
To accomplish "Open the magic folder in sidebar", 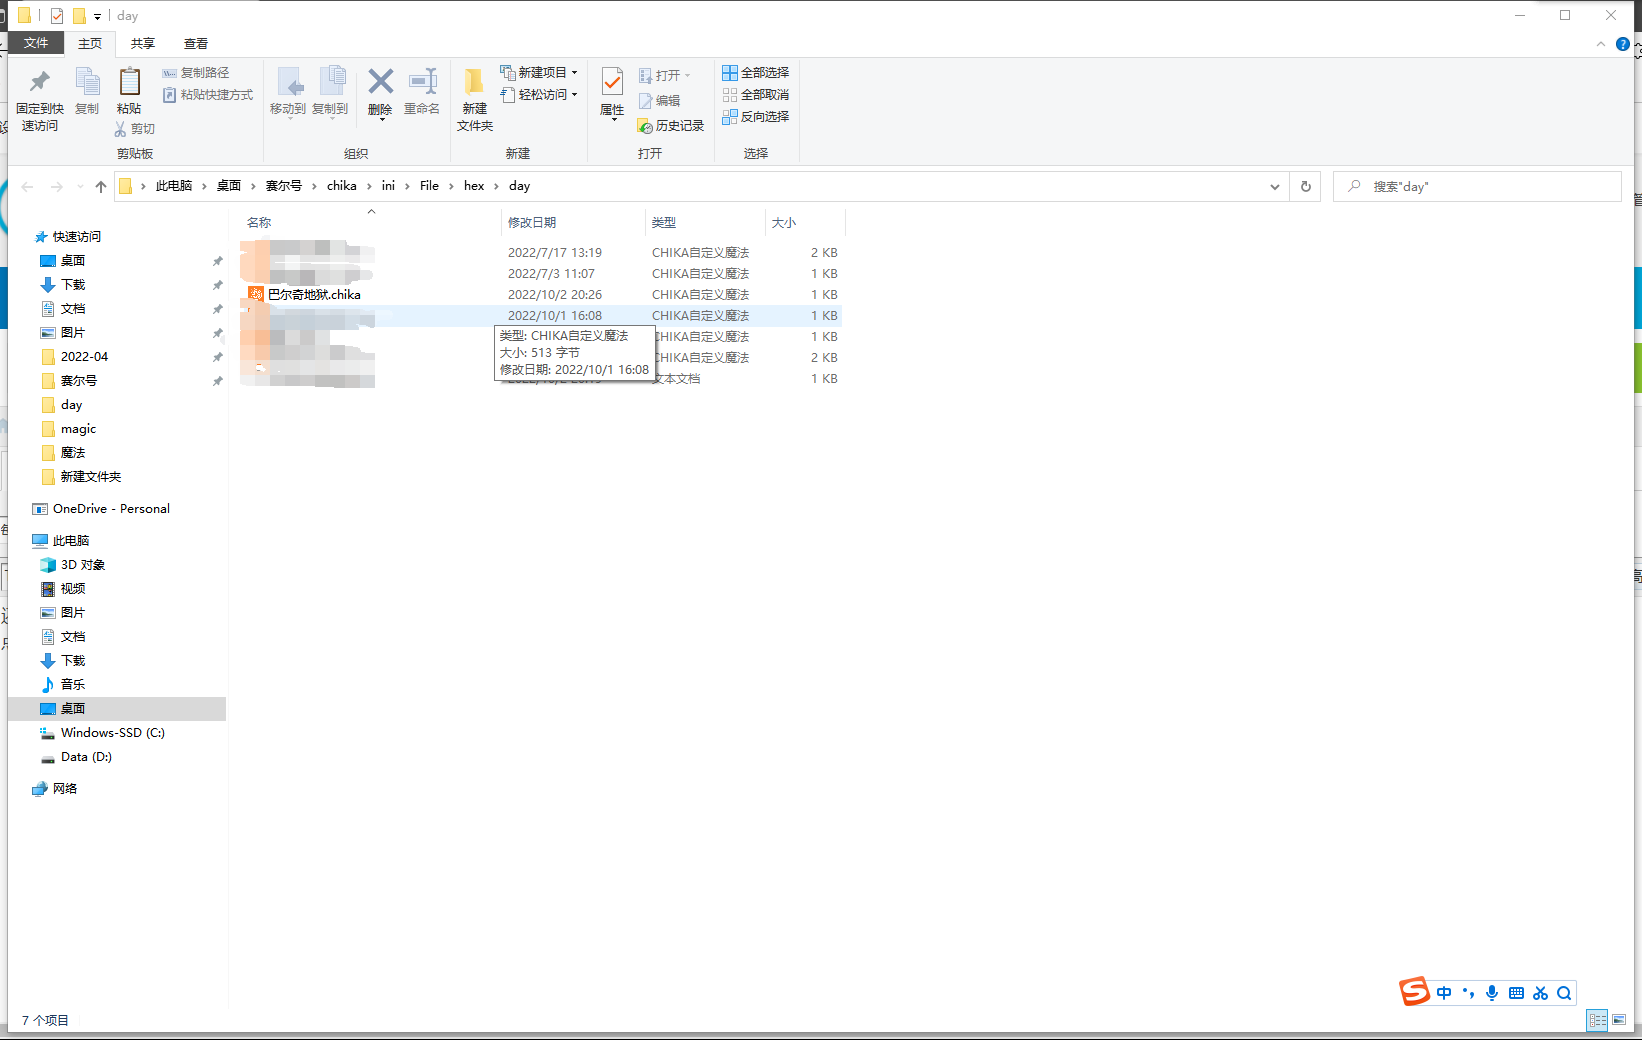I will (x=78, y=429).
